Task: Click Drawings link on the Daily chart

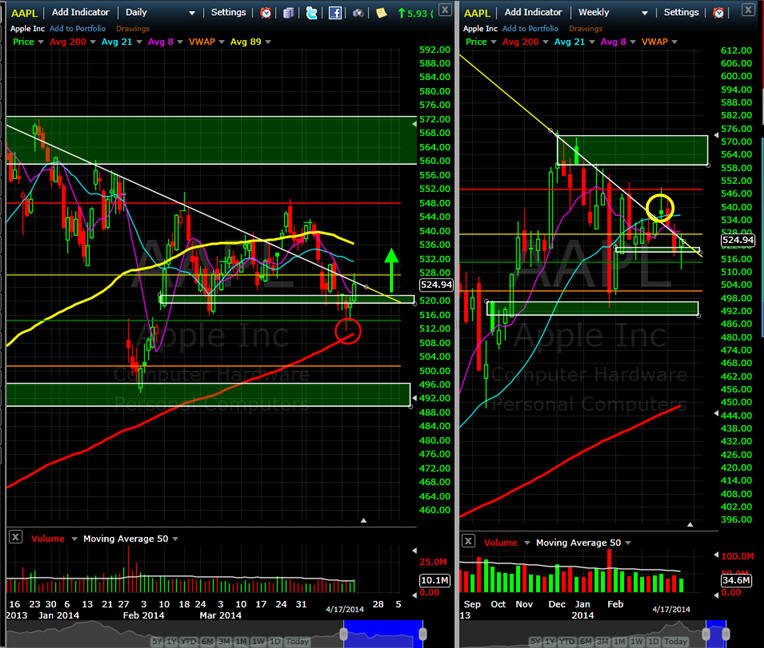Action: point(133,29)
